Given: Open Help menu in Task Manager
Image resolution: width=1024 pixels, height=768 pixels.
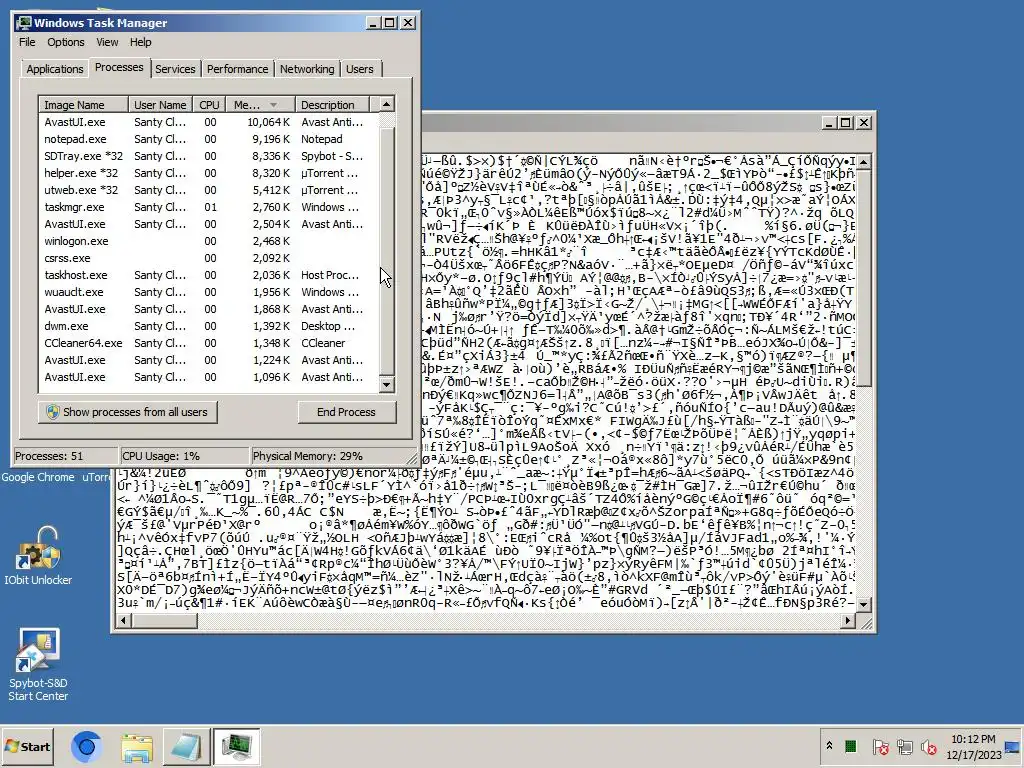Looking at the screenshot, I should 140,42.
